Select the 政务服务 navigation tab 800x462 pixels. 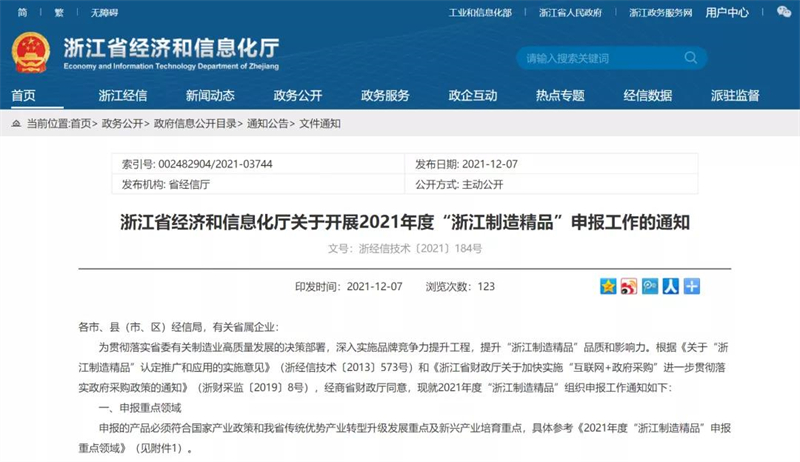pos(385,95)
